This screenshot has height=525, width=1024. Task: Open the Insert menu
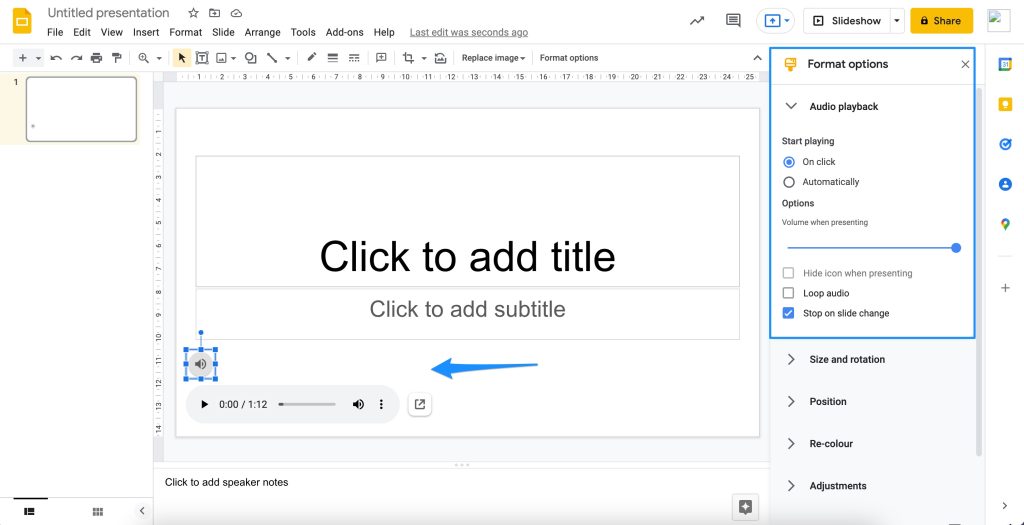point(146,32)
